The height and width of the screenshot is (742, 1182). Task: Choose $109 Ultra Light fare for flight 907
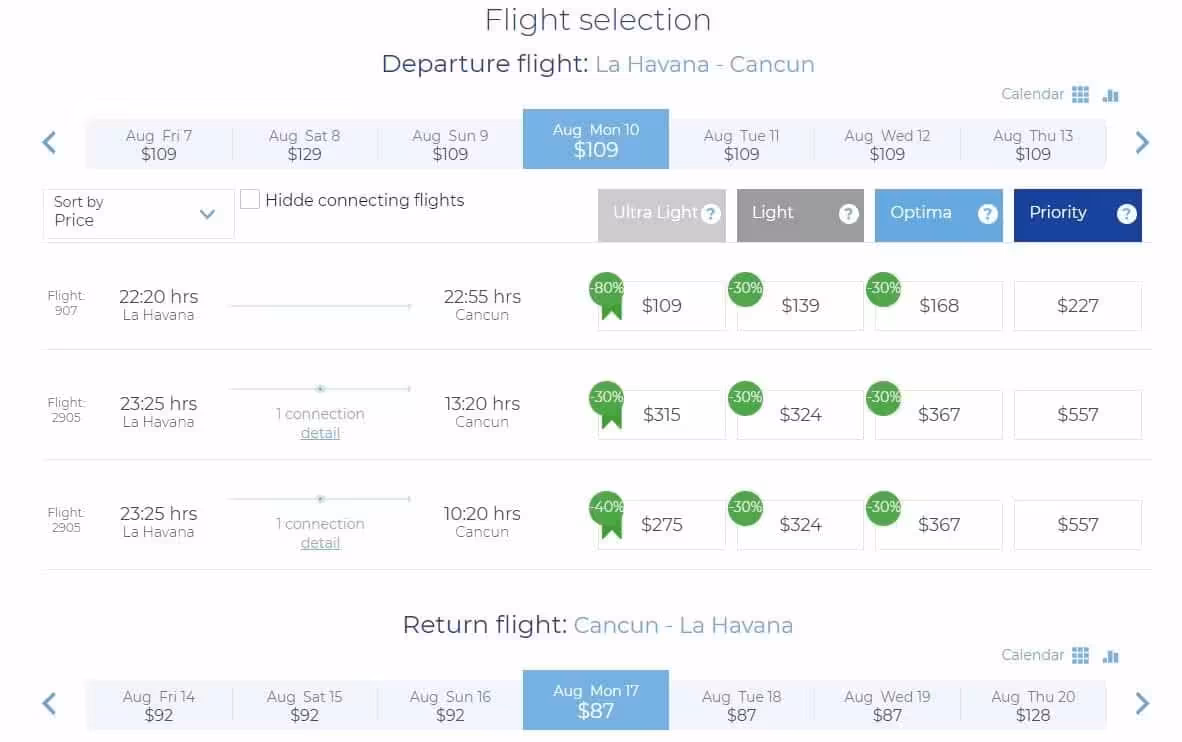point(661,305)
